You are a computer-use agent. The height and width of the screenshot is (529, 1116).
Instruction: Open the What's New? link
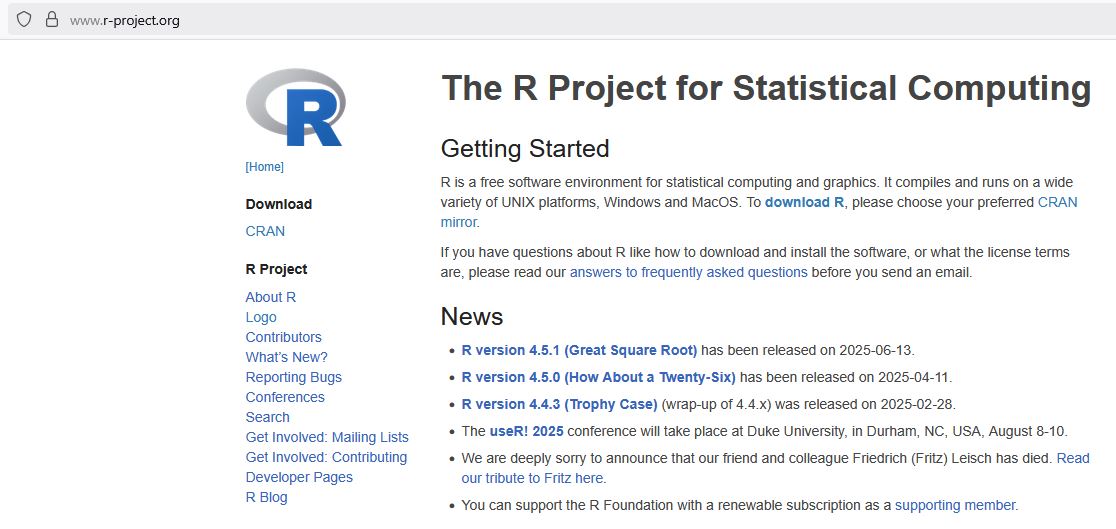pos(287,357)
